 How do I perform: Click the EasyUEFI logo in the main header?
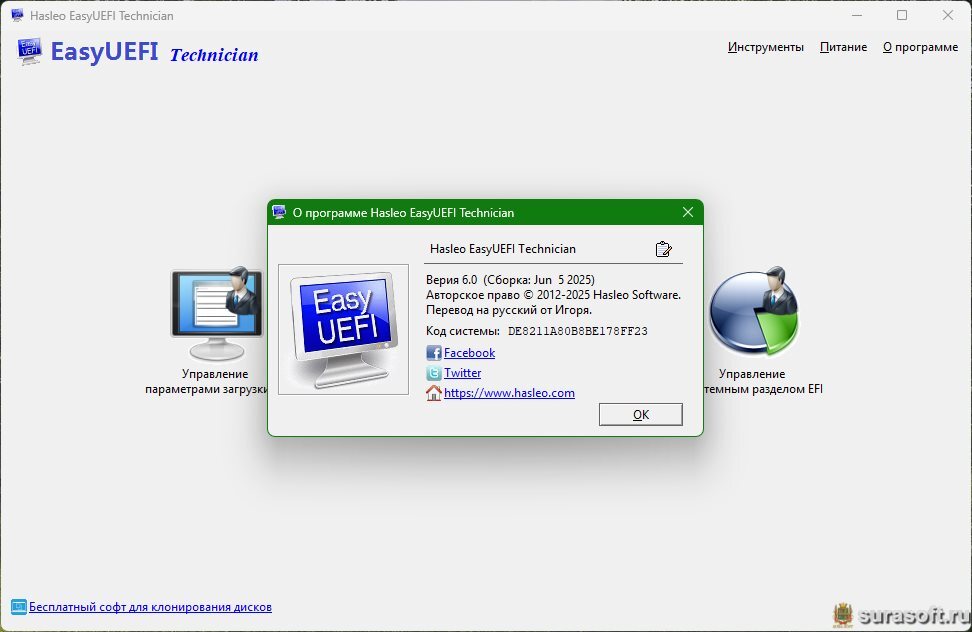tap(30, 51)
